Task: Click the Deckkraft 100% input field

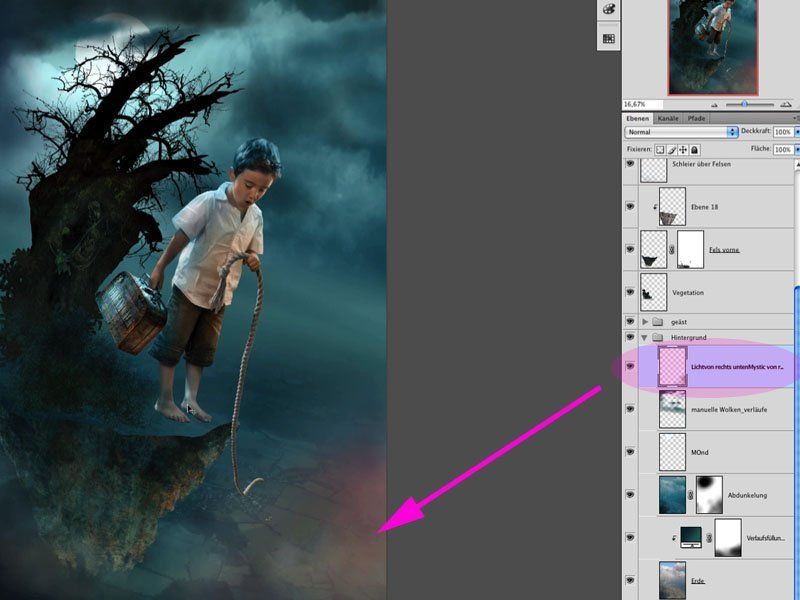Action: (x=783, y=132)
